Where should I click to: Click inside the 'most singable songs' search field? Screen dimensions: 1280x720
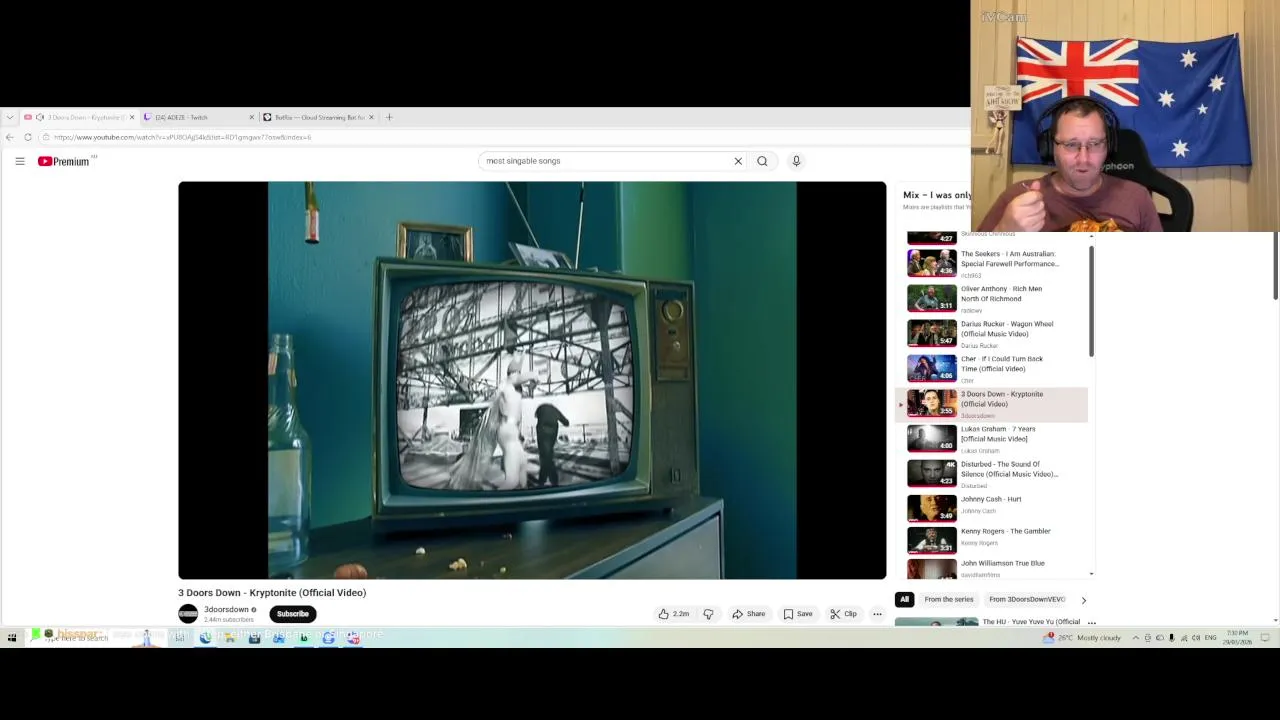[x=605, y=161]
